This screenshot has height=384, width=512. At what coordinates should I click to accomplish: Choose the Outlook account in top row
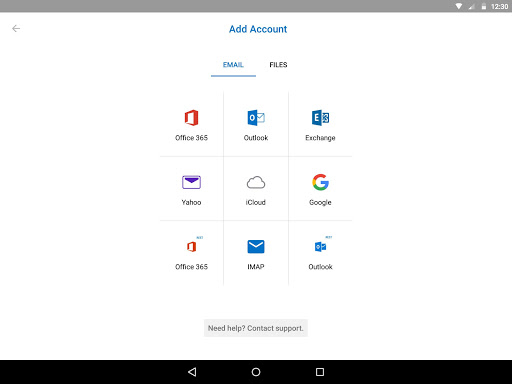pyautogui.click(x=256, y=125)
